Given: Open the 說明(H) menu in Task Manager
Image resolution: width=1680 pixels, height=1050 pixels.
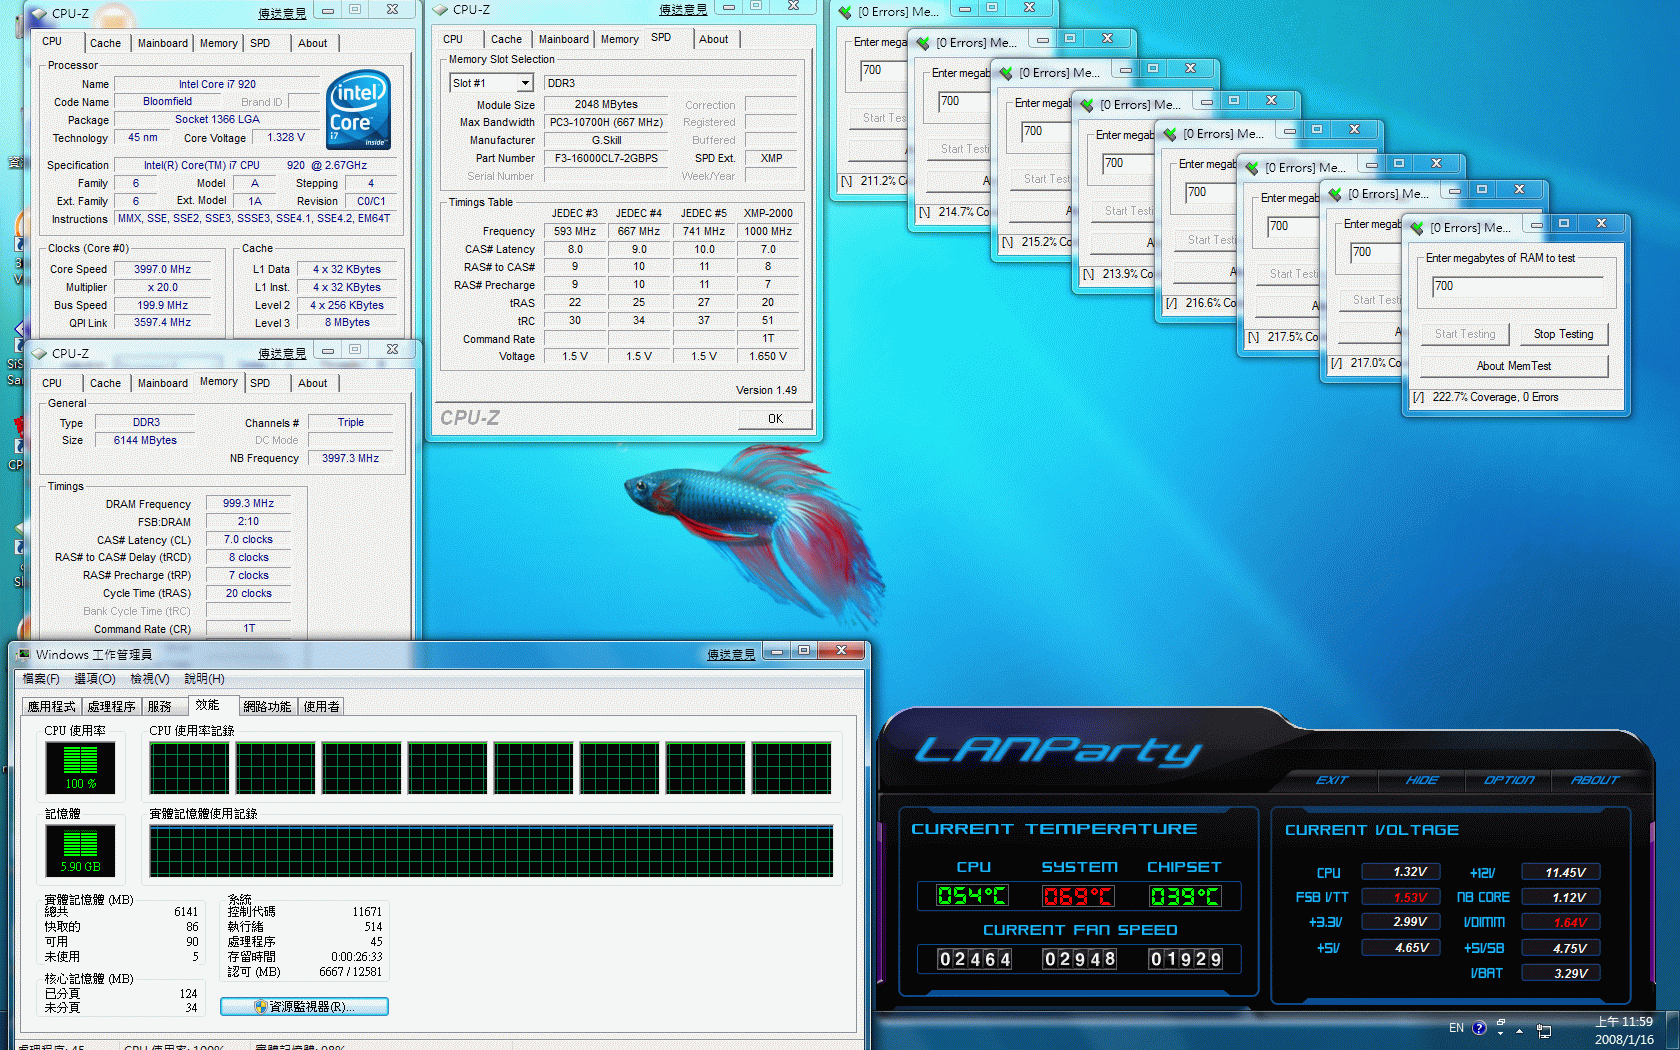Looking at the screenshot, I should [x=205, y=679].
